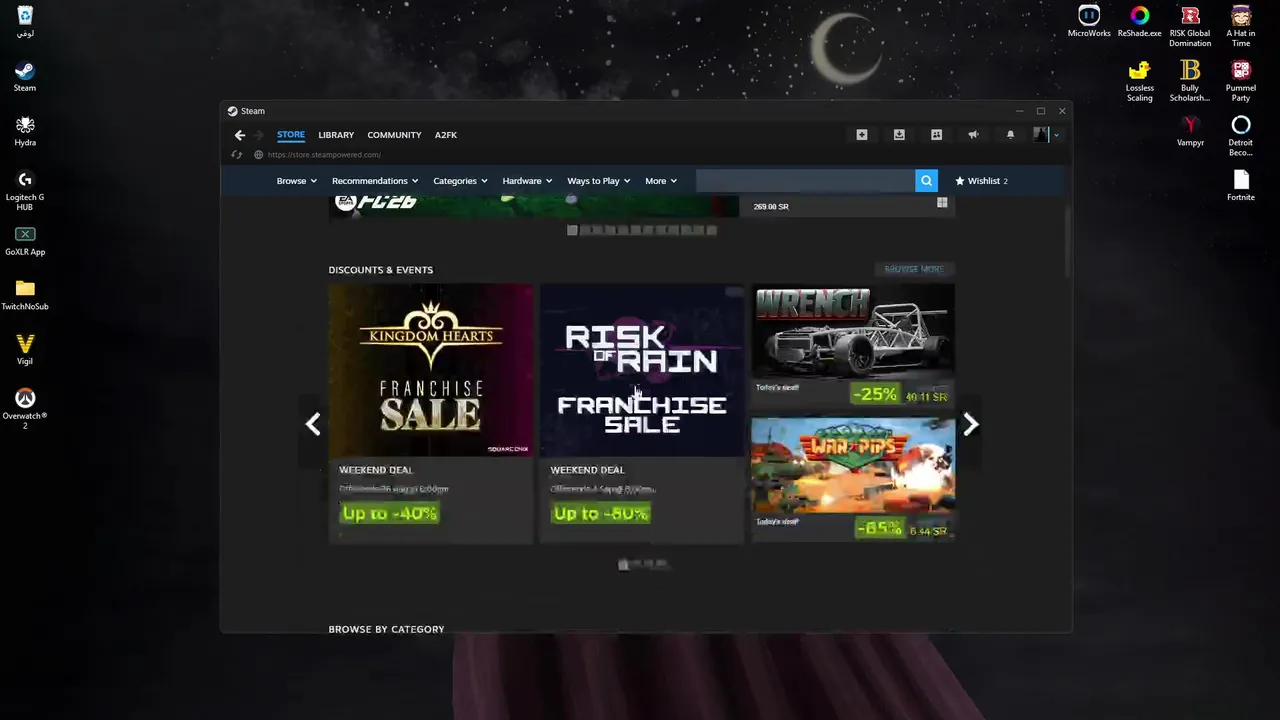This screenshot has width=1280, height=720.
Task: Launch GoXLR App from desktop
Action: point(25,241)
